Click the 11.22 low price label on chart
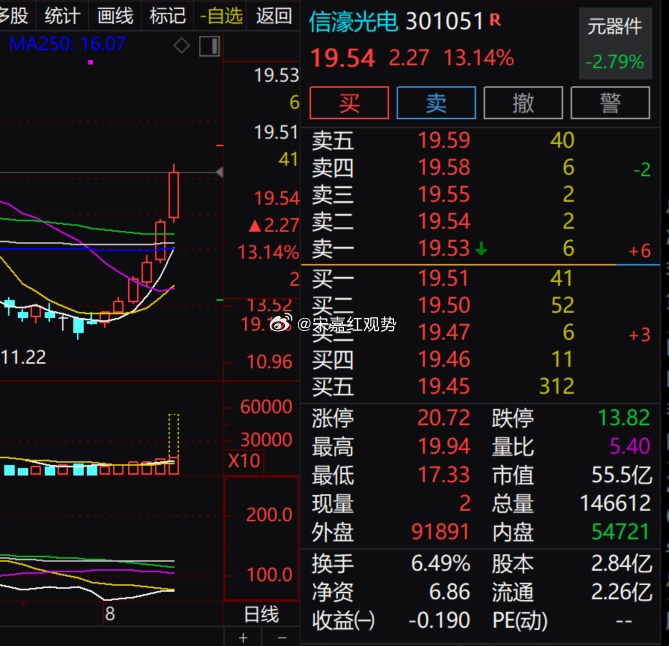This screenshot has width=669, height=646. [x=23, y=358]
